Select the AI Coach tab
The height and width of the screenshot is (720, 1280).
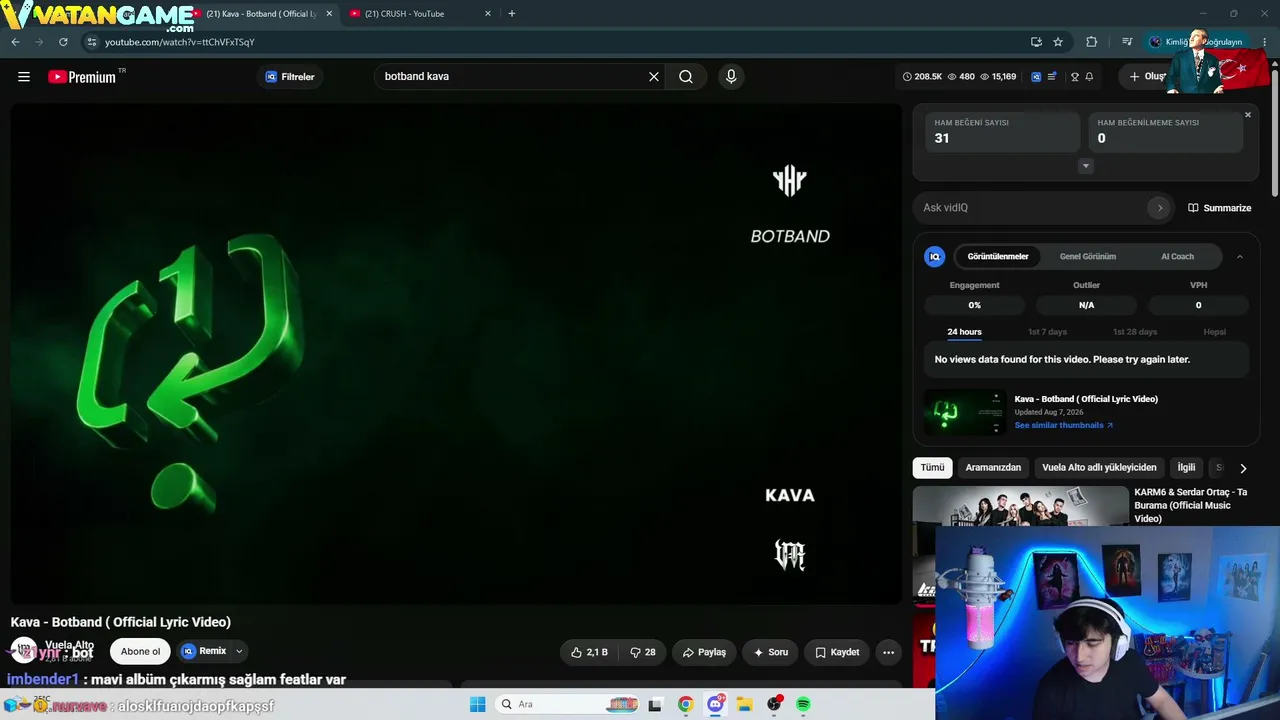pyautogui.click(x=1177, y=257)
